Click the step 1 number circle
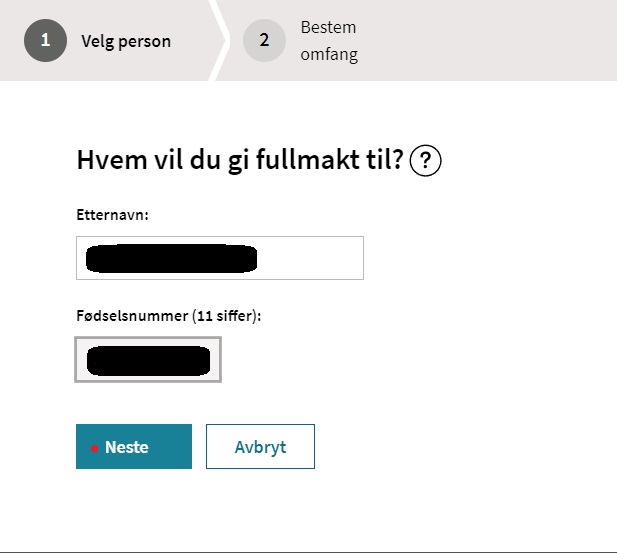Image resolution: width=617 pixels, height=553 pixels. click(45, 41)
